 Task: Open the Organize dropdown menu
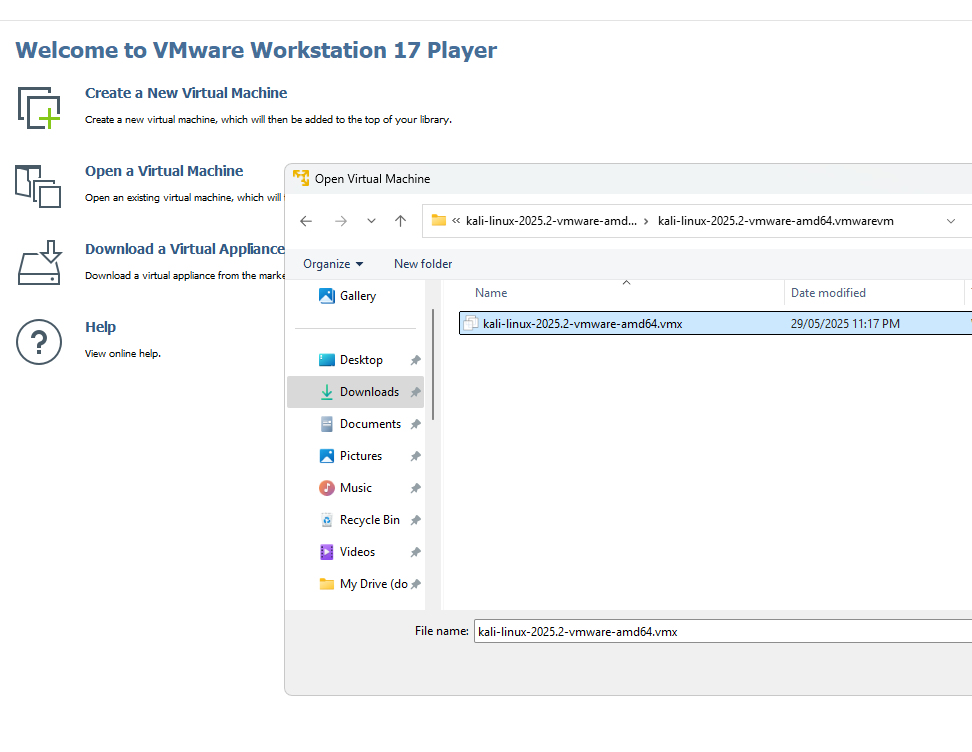[x=333, y=264]
